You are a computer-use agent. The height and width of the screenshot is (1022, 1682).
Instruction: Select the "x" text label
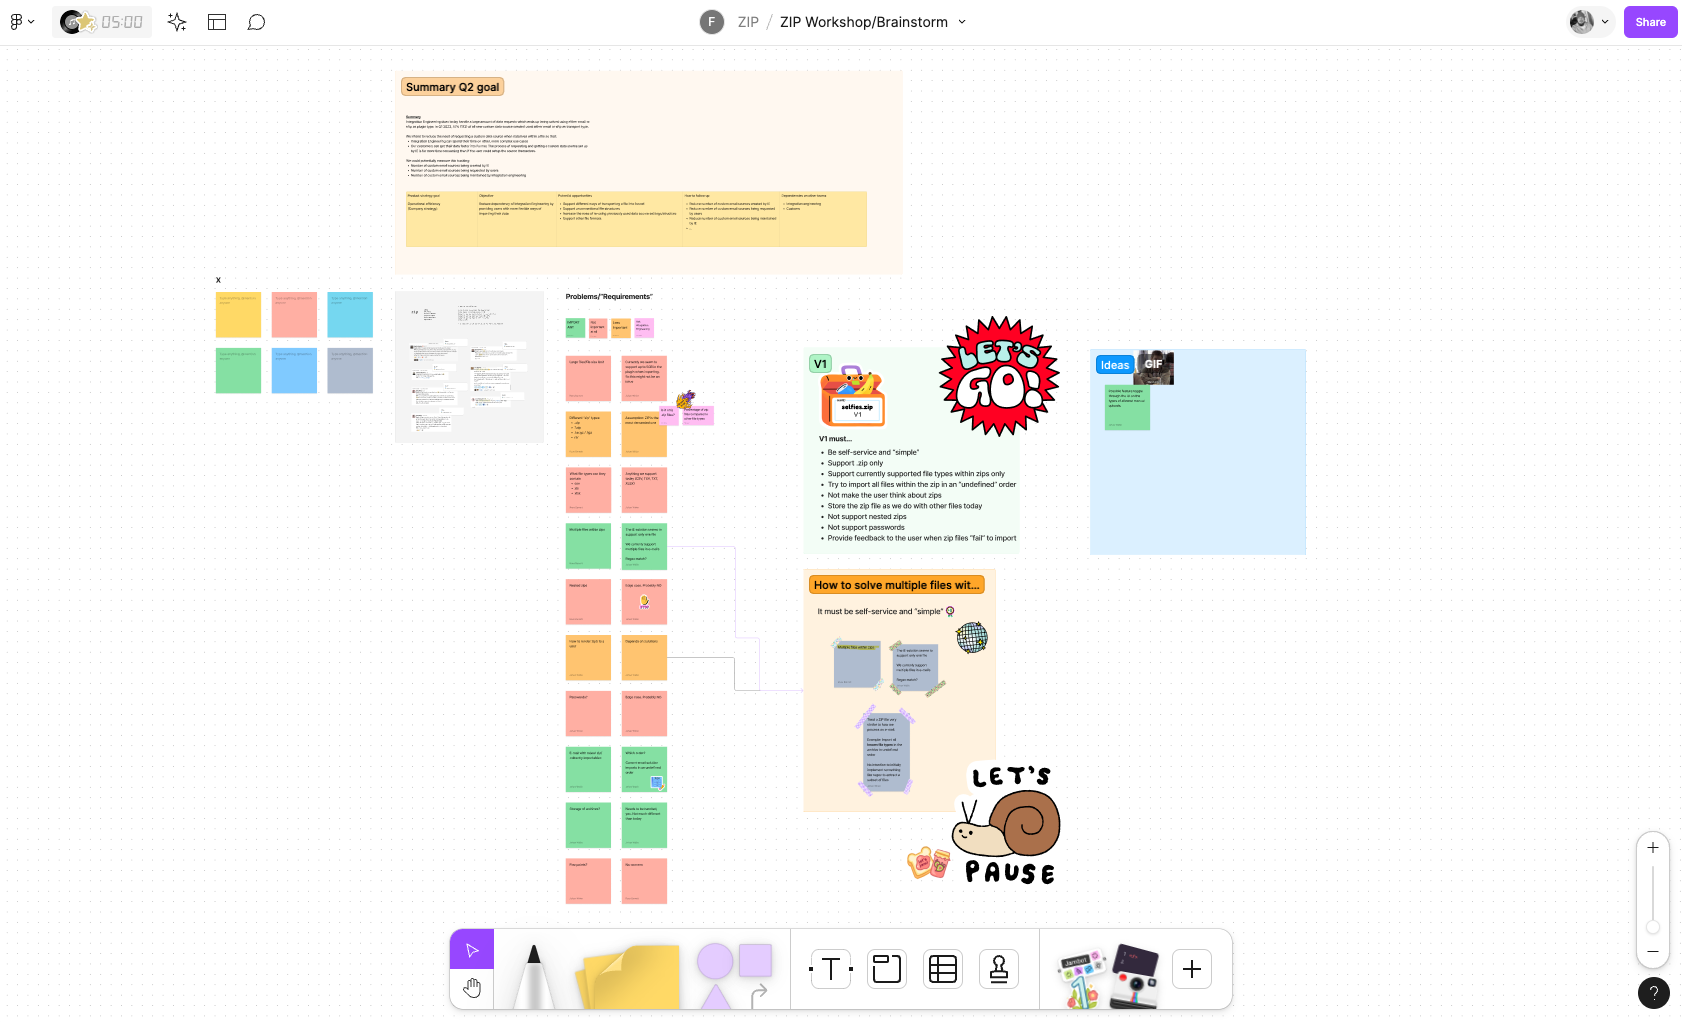tap(218, 280)
